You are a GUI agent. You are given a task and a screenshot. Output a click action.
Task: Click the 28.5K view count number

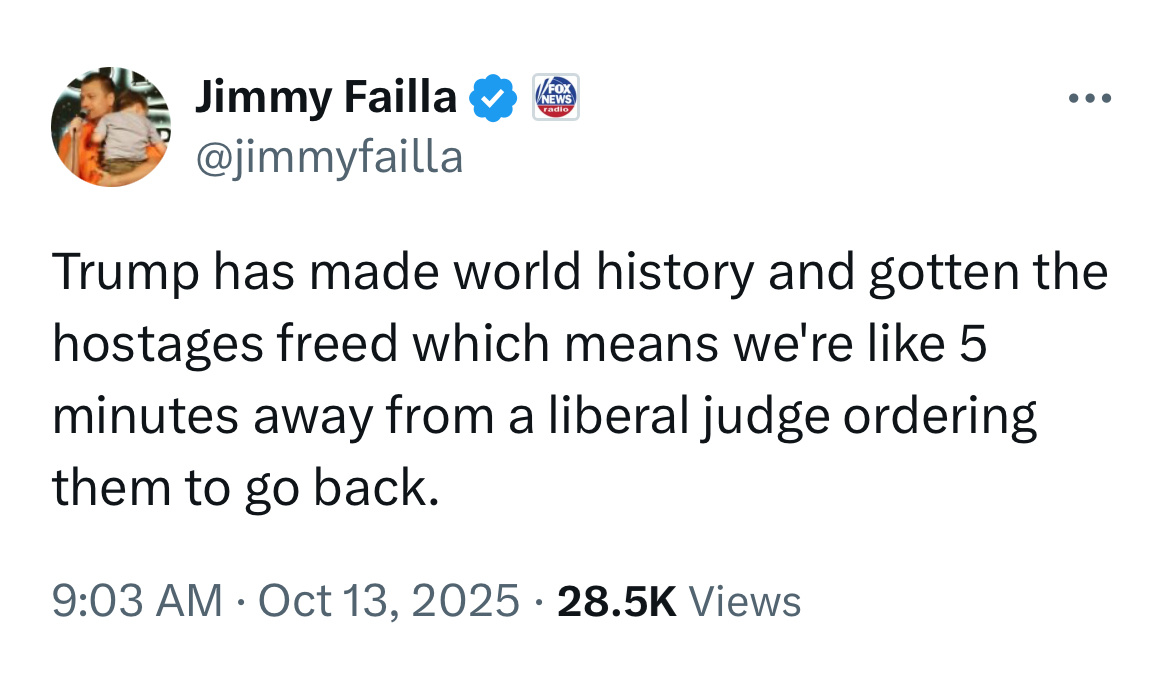[617, 601]
